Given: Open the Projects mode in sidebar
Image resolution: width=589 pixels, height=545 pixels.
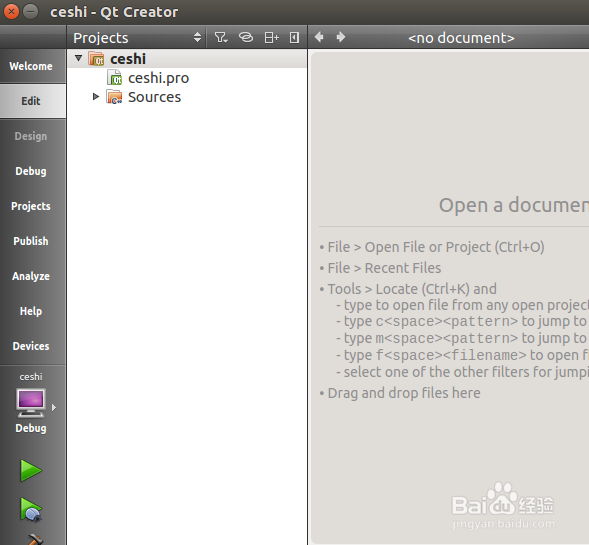Looking at the screenshot, I should (x=31, y=206).
